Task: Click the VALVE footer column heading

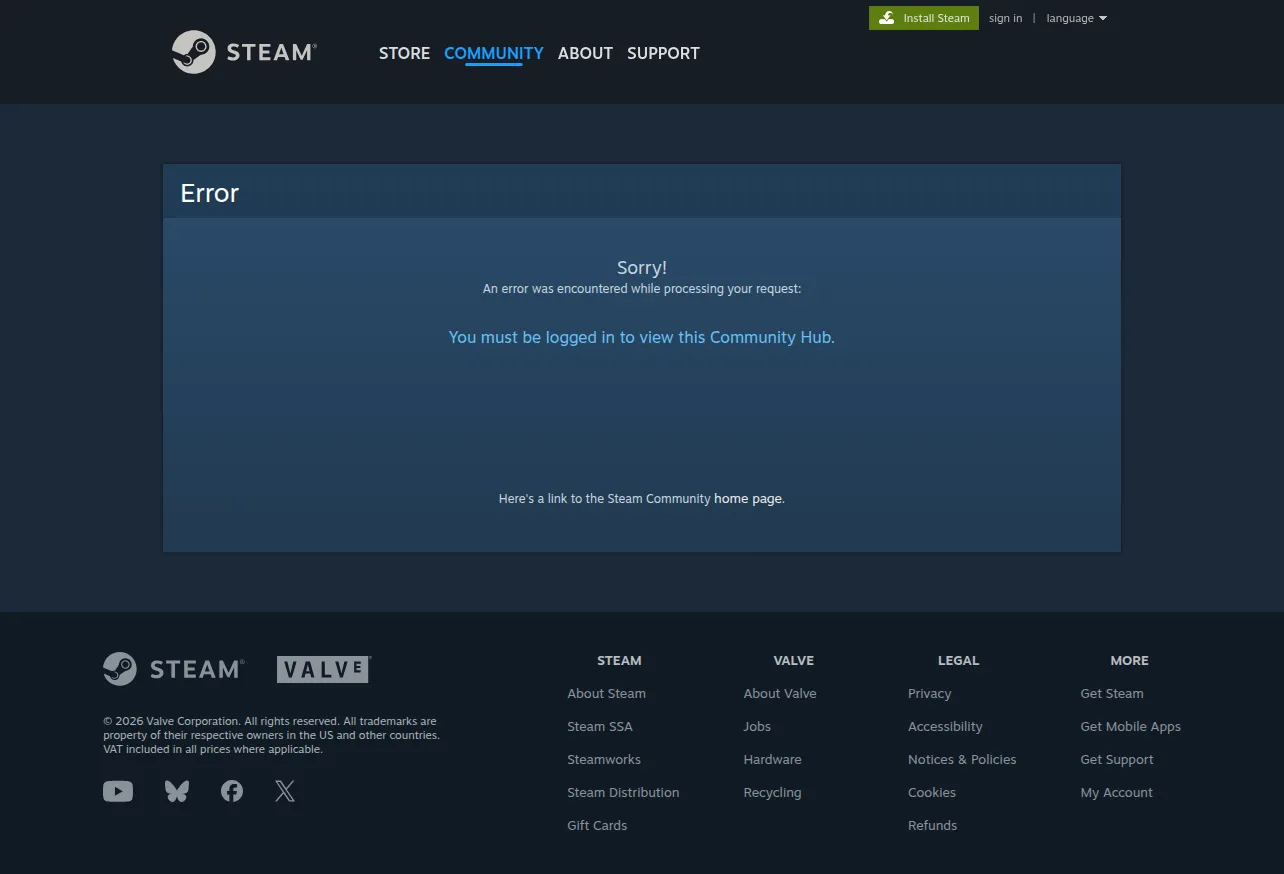Action: [794, 660]
